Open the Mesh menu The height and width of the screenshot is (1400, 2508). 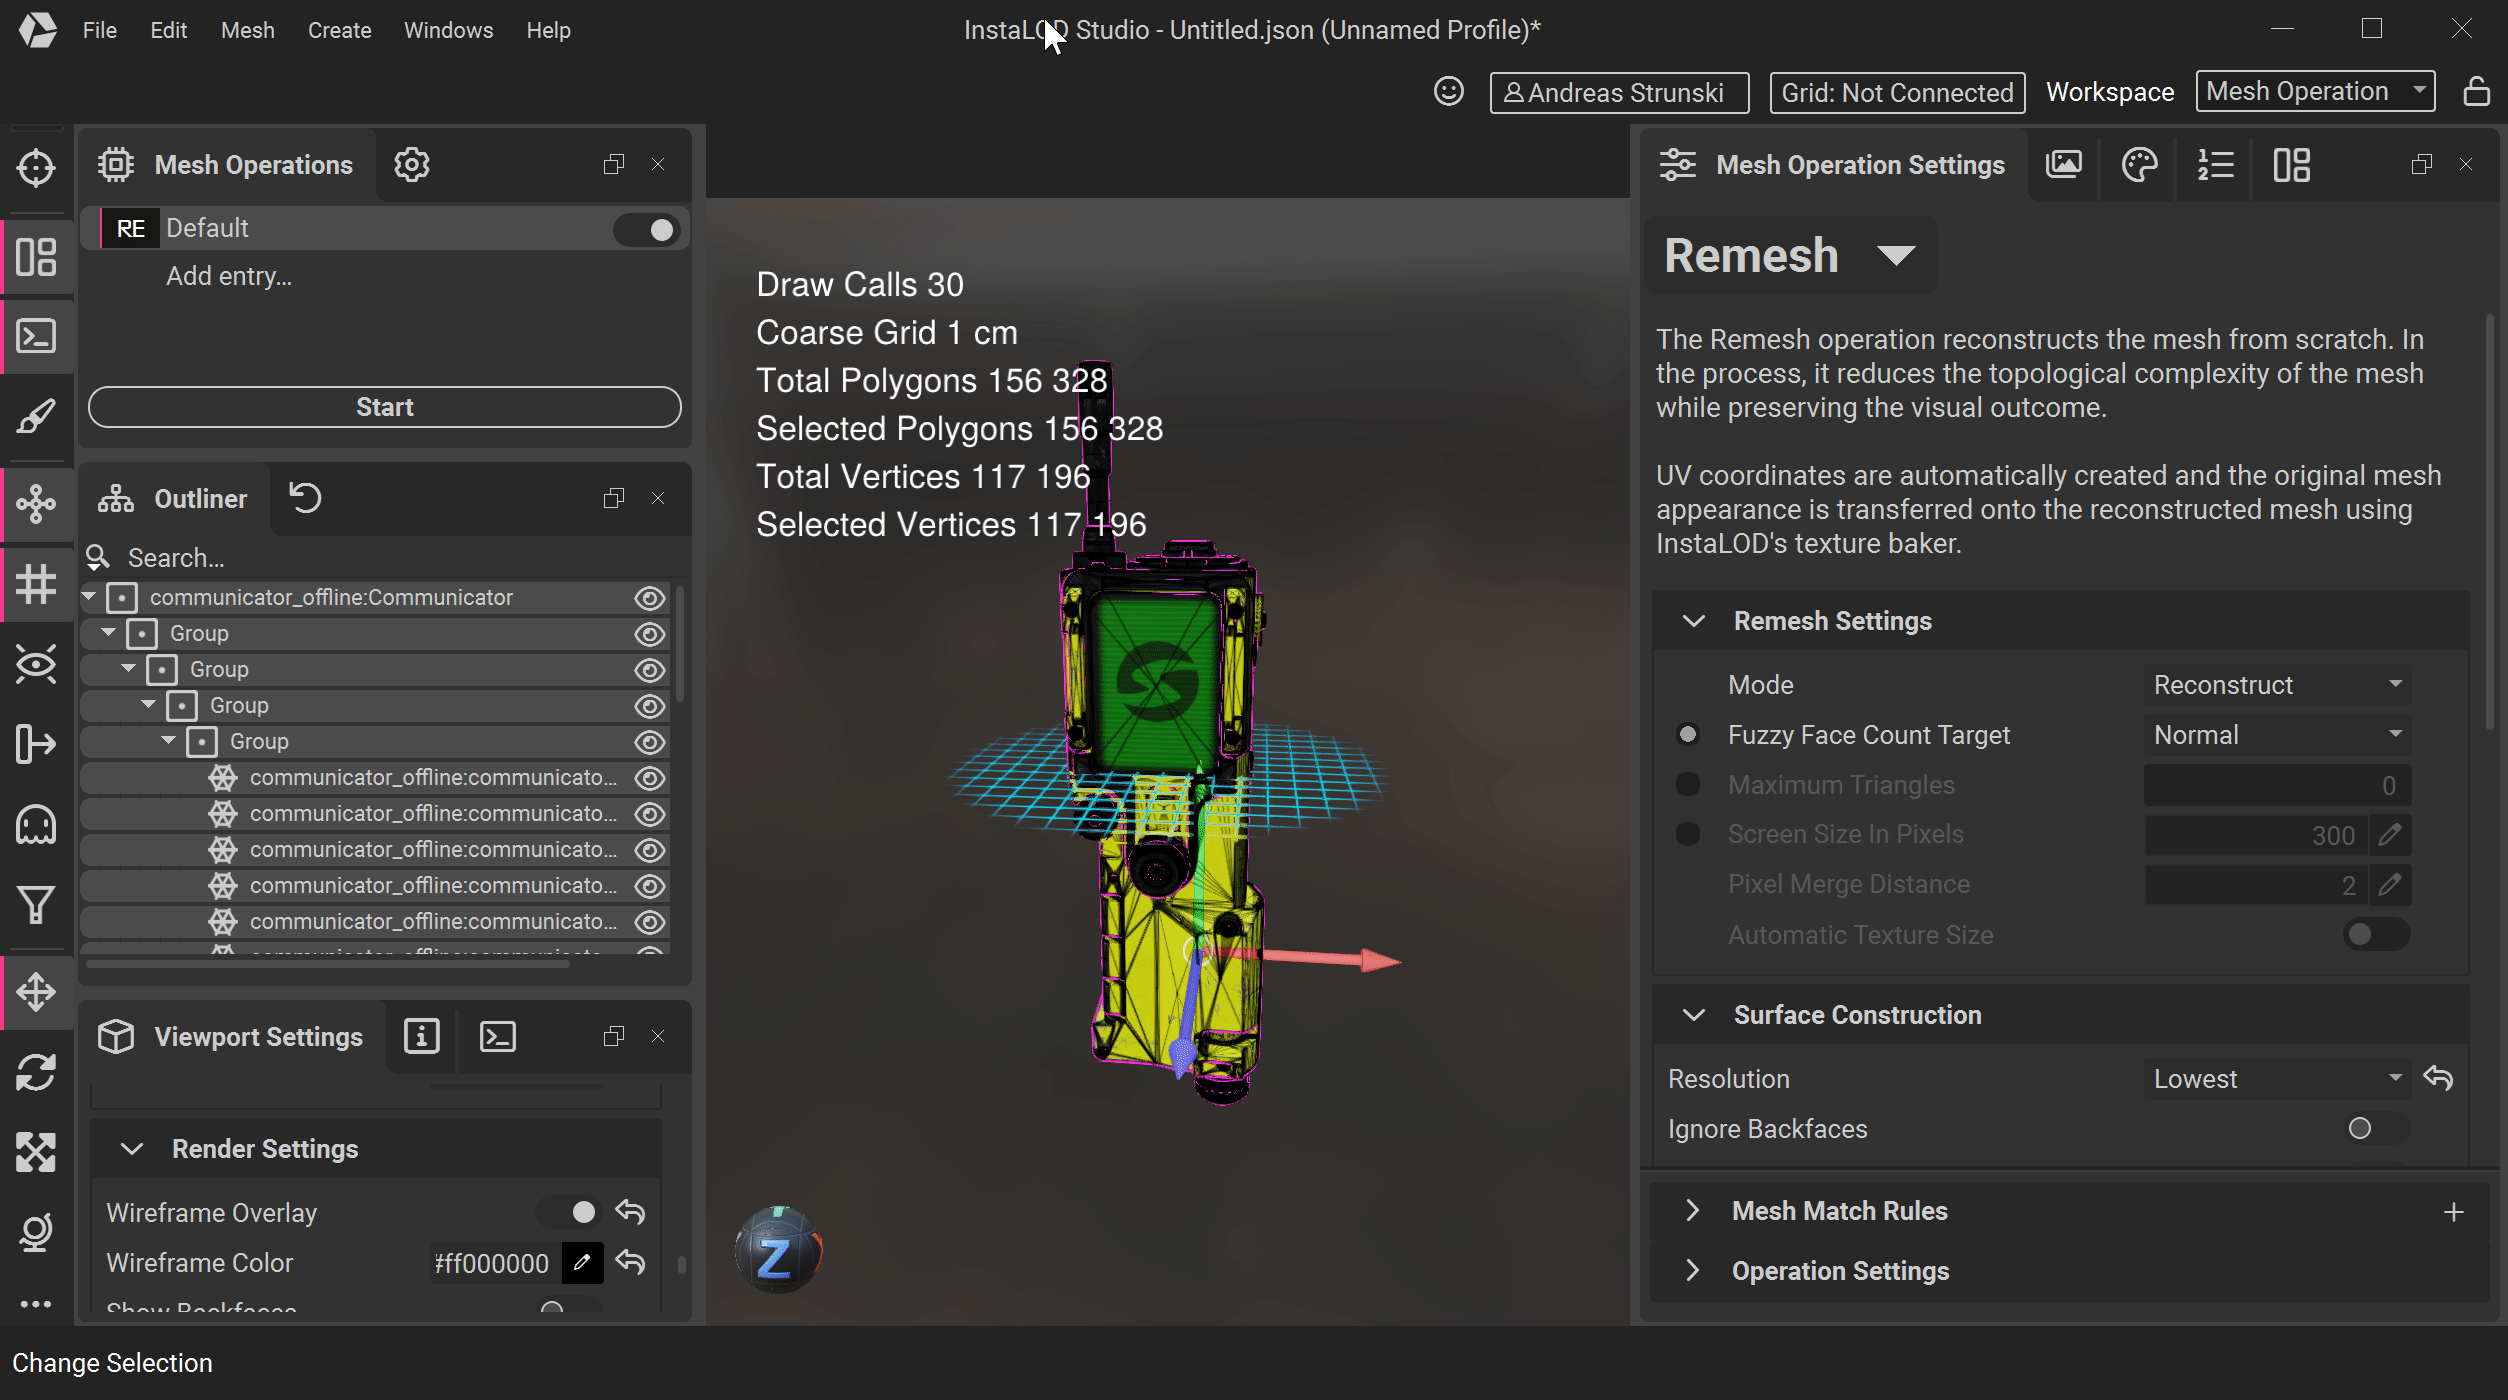(247, 30)
